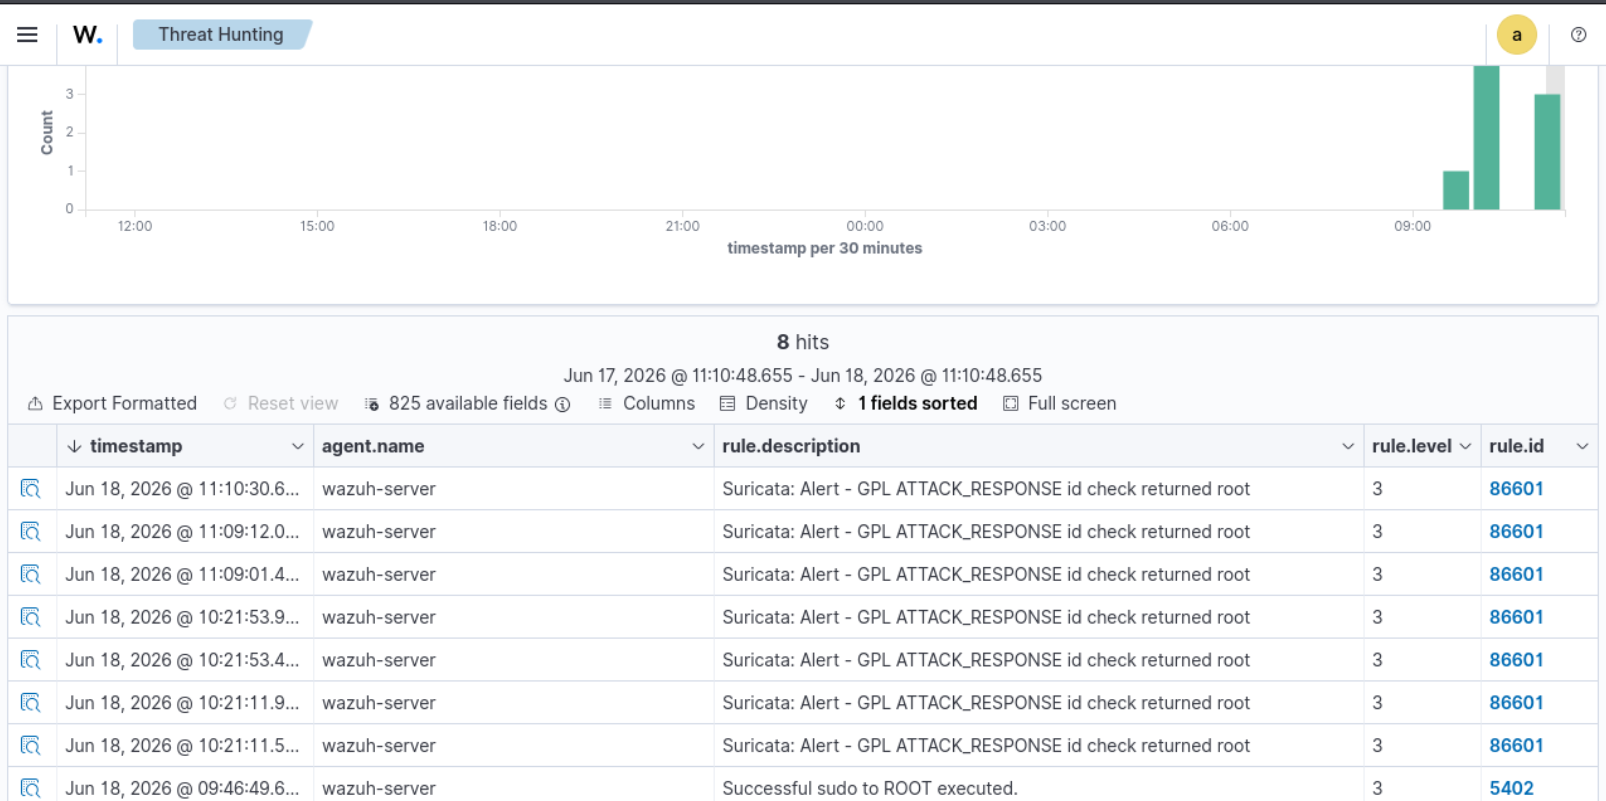Viewport: 1606px width, 801px height.
Task: Export Formatted results
Action: [x=112, y=403]
